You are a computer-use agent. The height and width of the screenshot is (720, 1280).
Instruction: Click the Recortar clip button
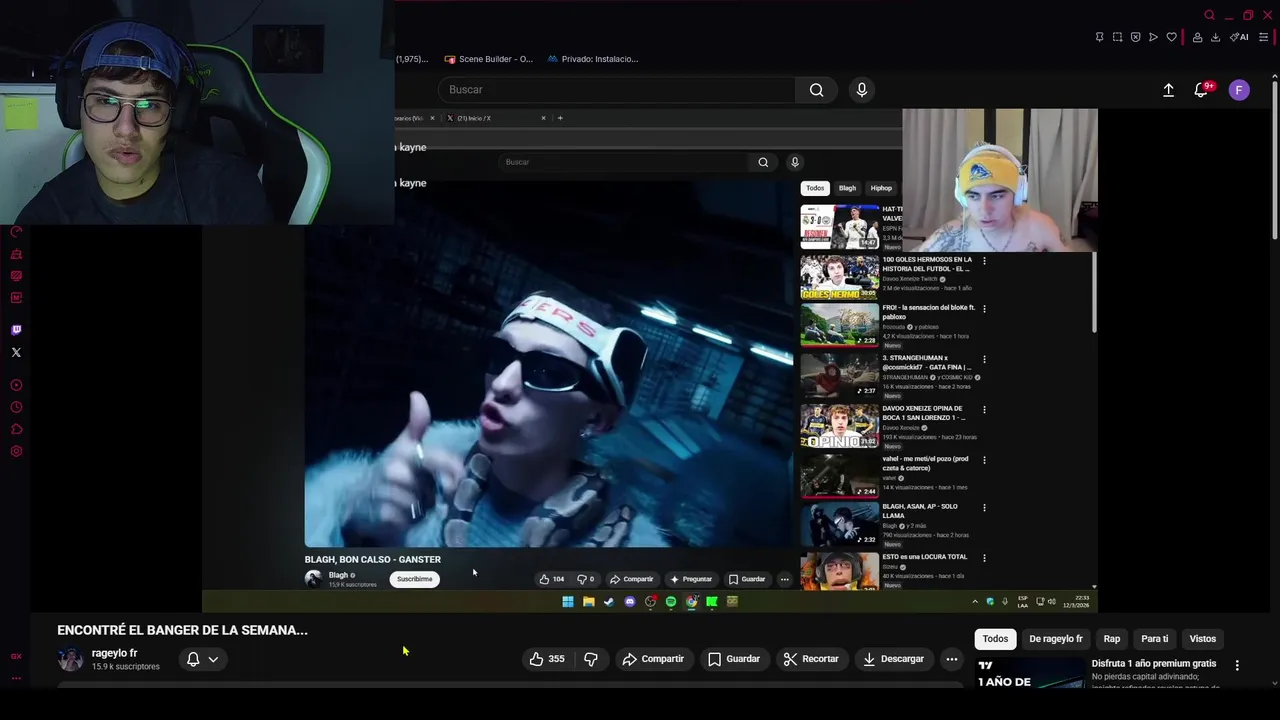click(x=811, y=659)
